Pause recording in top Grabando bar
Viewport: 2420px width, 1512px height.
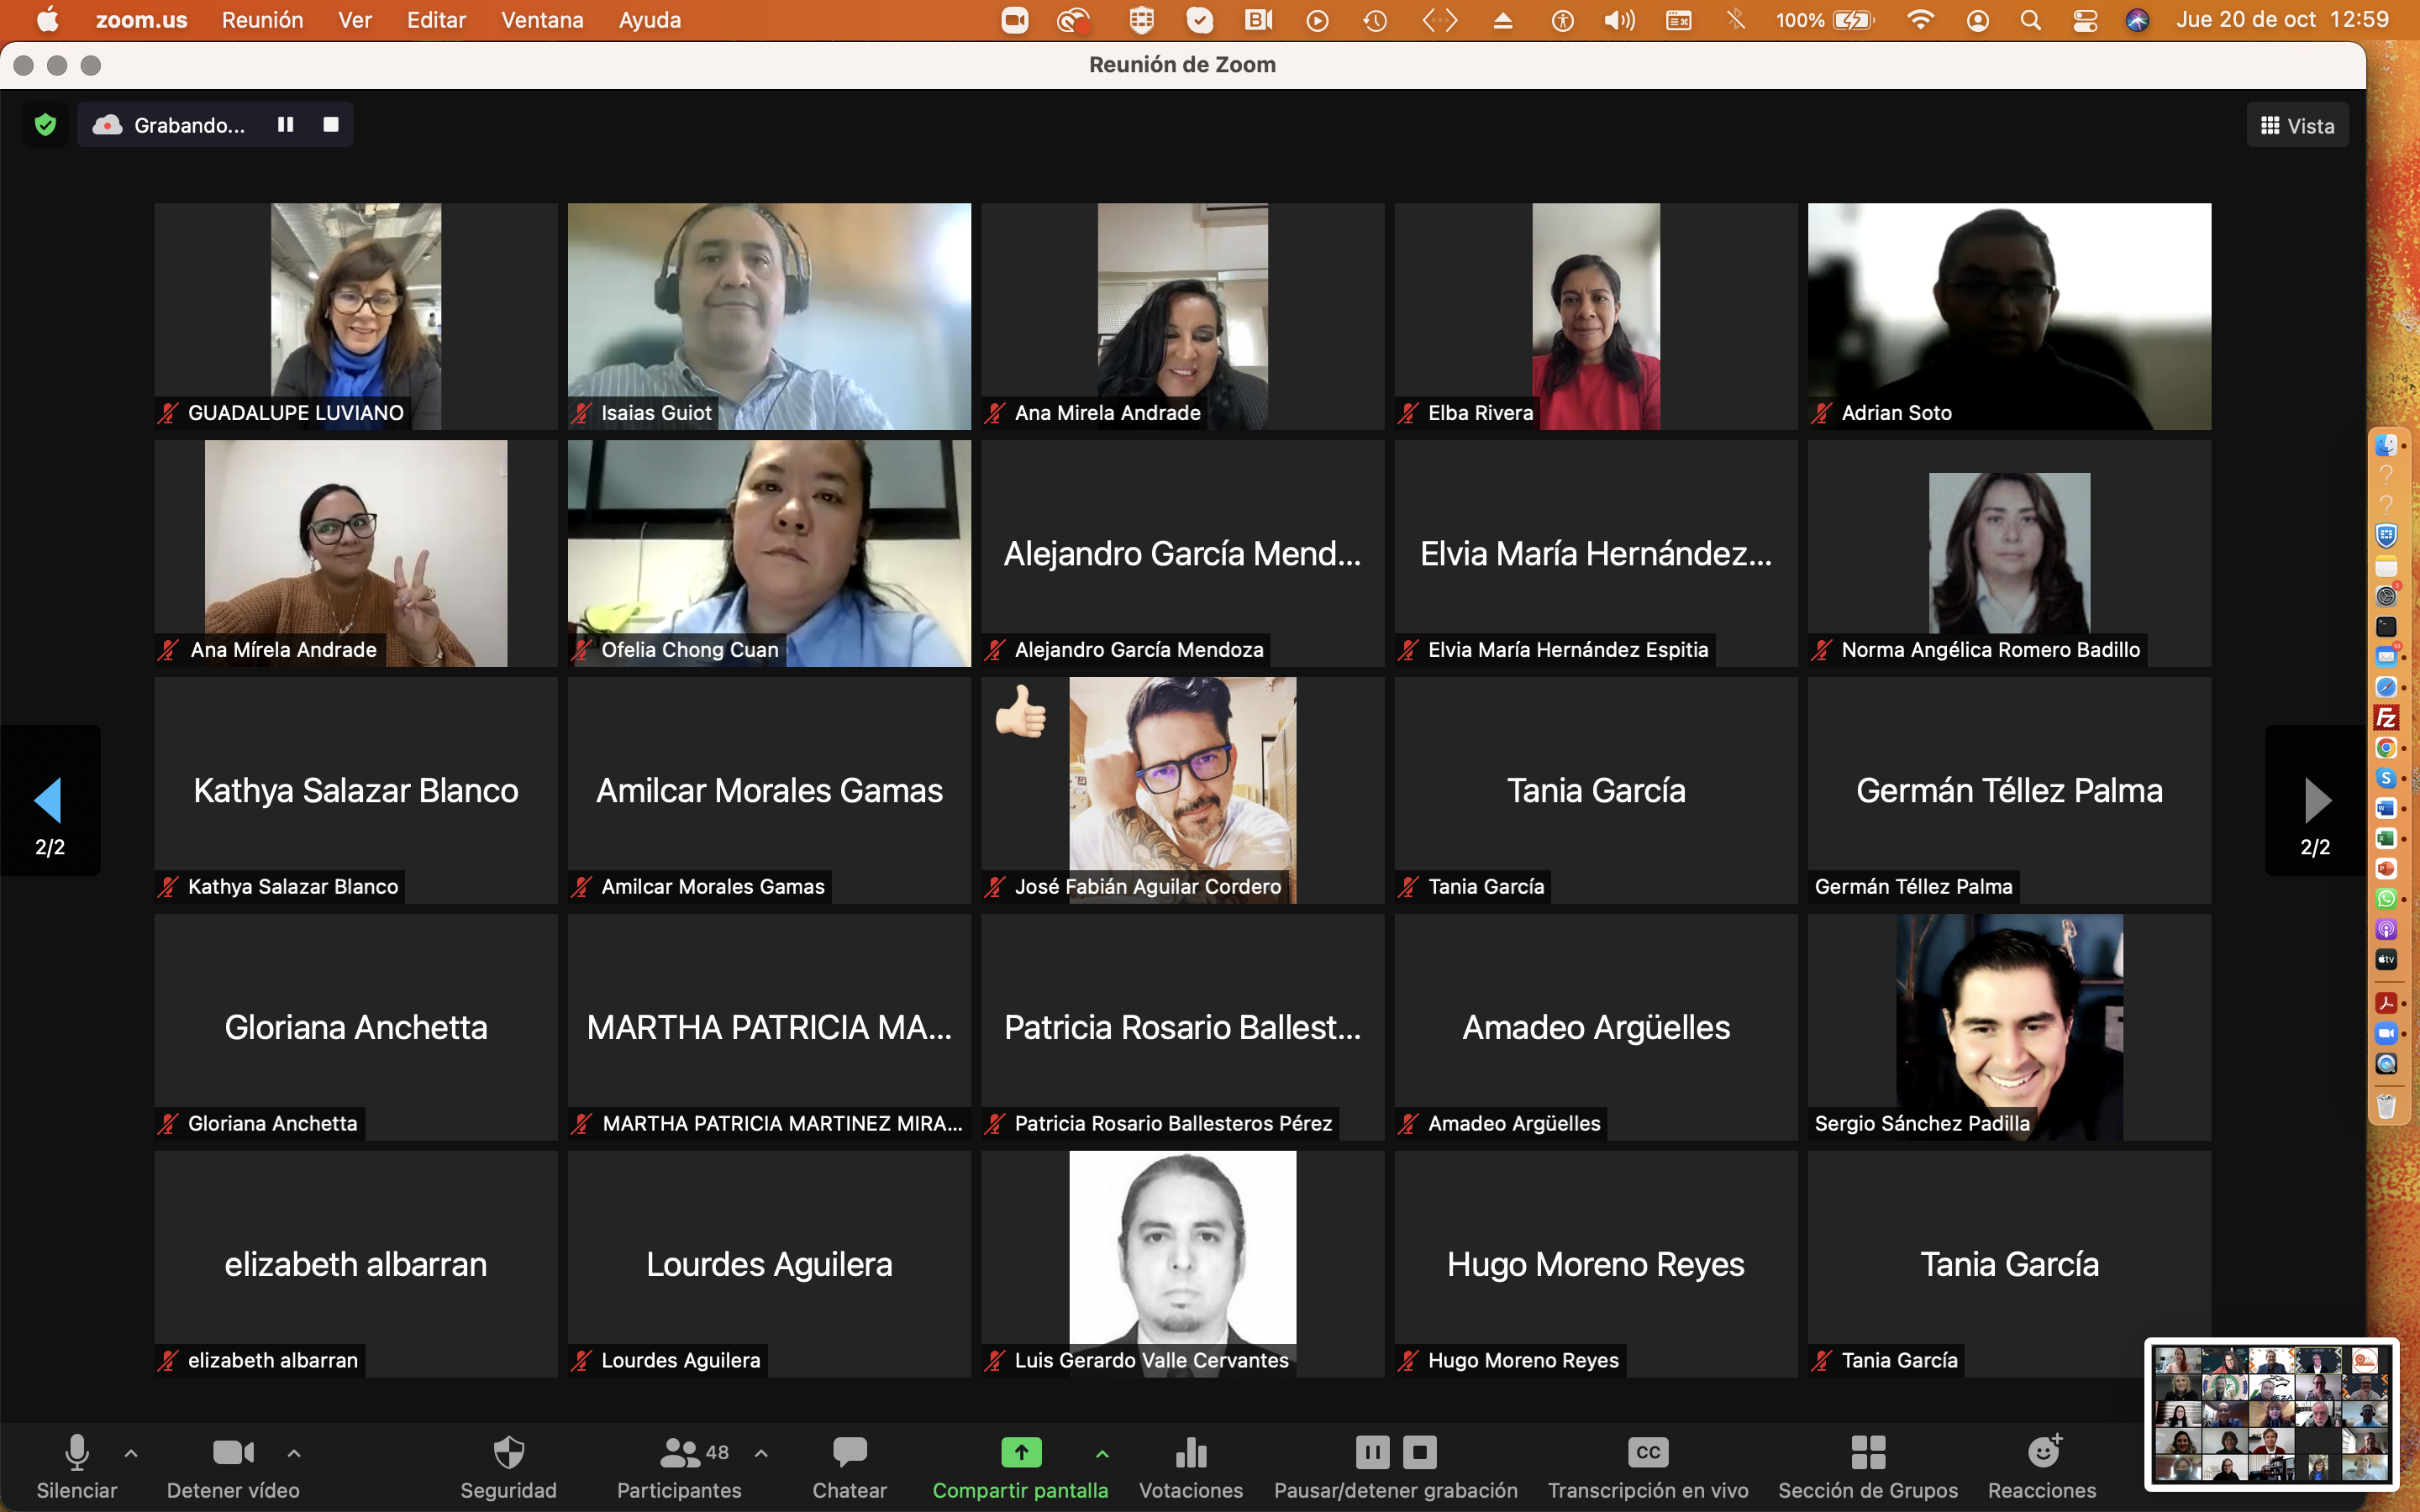point(286,125)
